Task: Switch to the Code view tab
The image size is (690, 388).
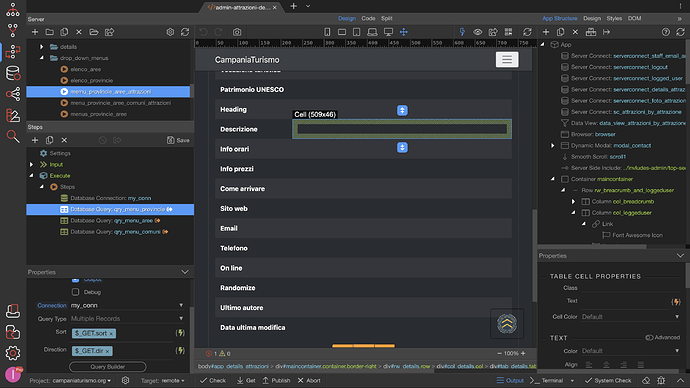Action: 368,18
